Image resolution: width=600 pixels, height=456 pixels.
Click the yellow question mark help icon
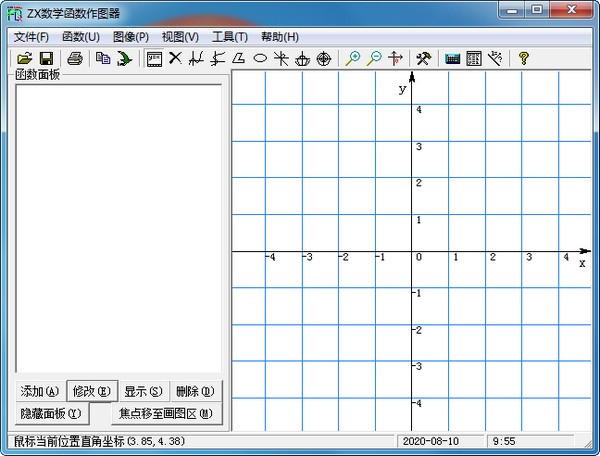pos(523,59)
